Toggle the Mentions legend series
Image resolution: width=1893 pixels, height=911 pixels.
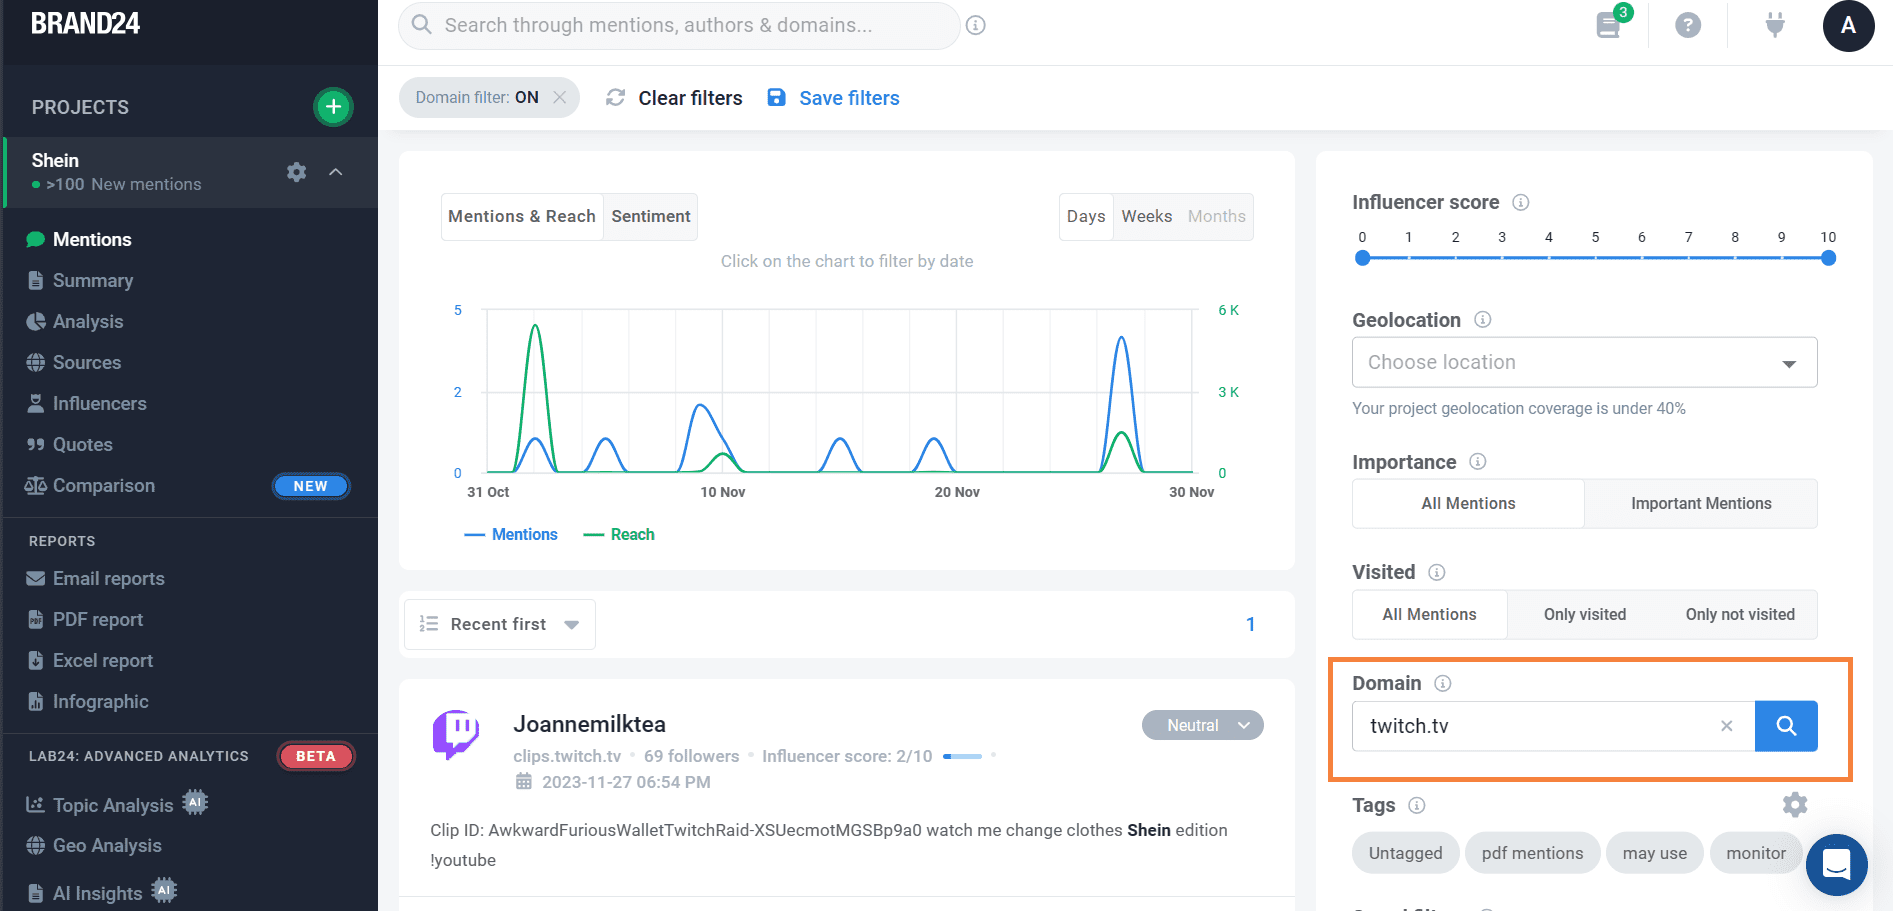pos(511,534)
